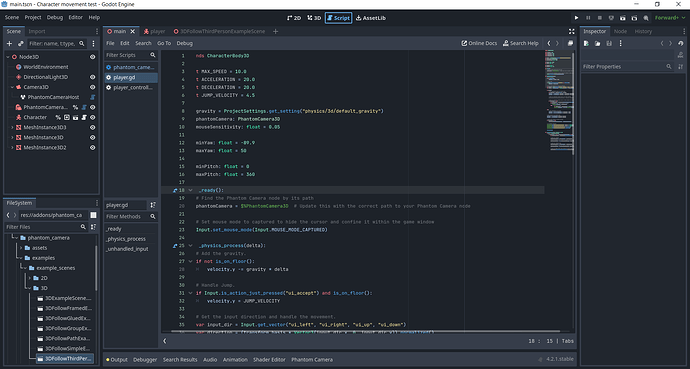Collapse the Camera3D node
The height and width of the screenshot is (369, 690).
12,87
